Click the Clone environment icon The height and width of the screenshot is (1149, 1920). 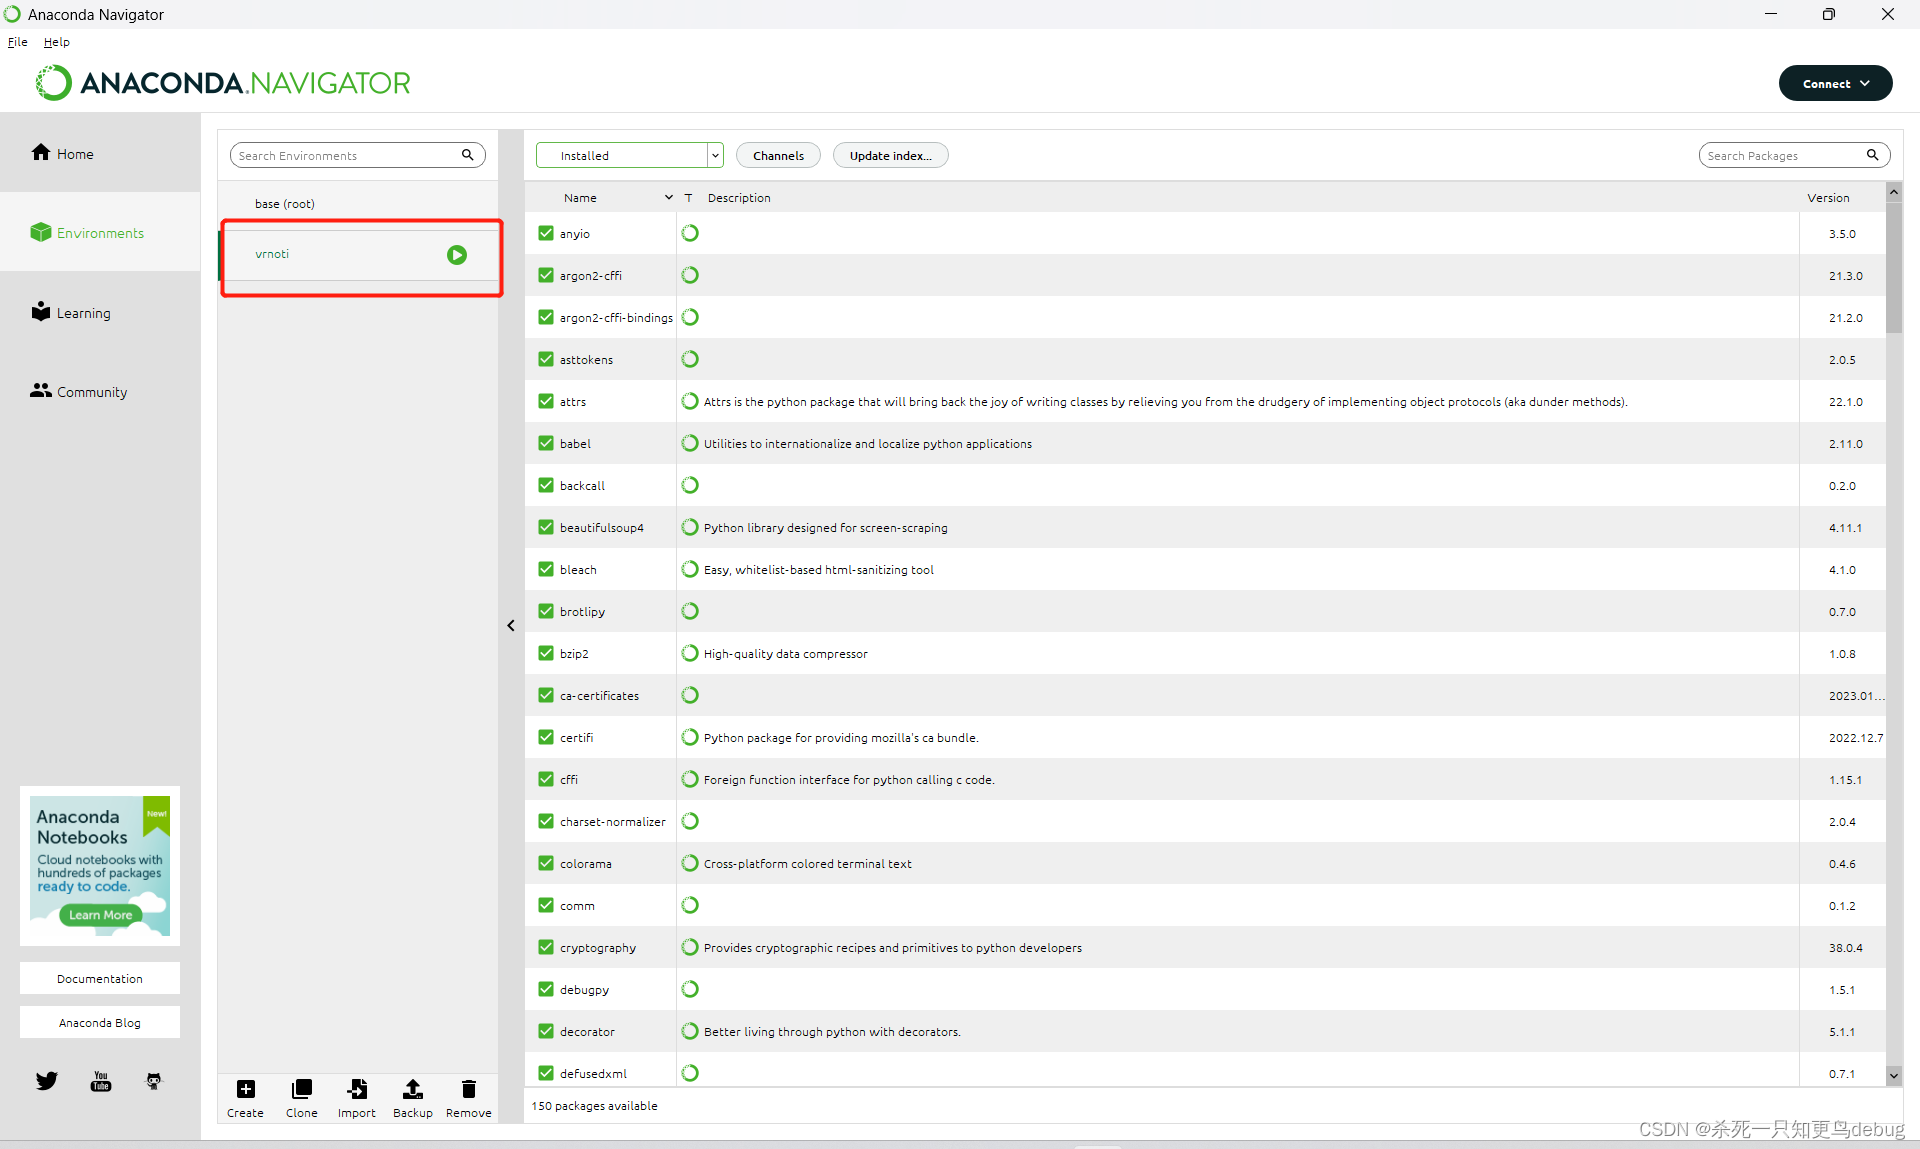point(301,1090)
